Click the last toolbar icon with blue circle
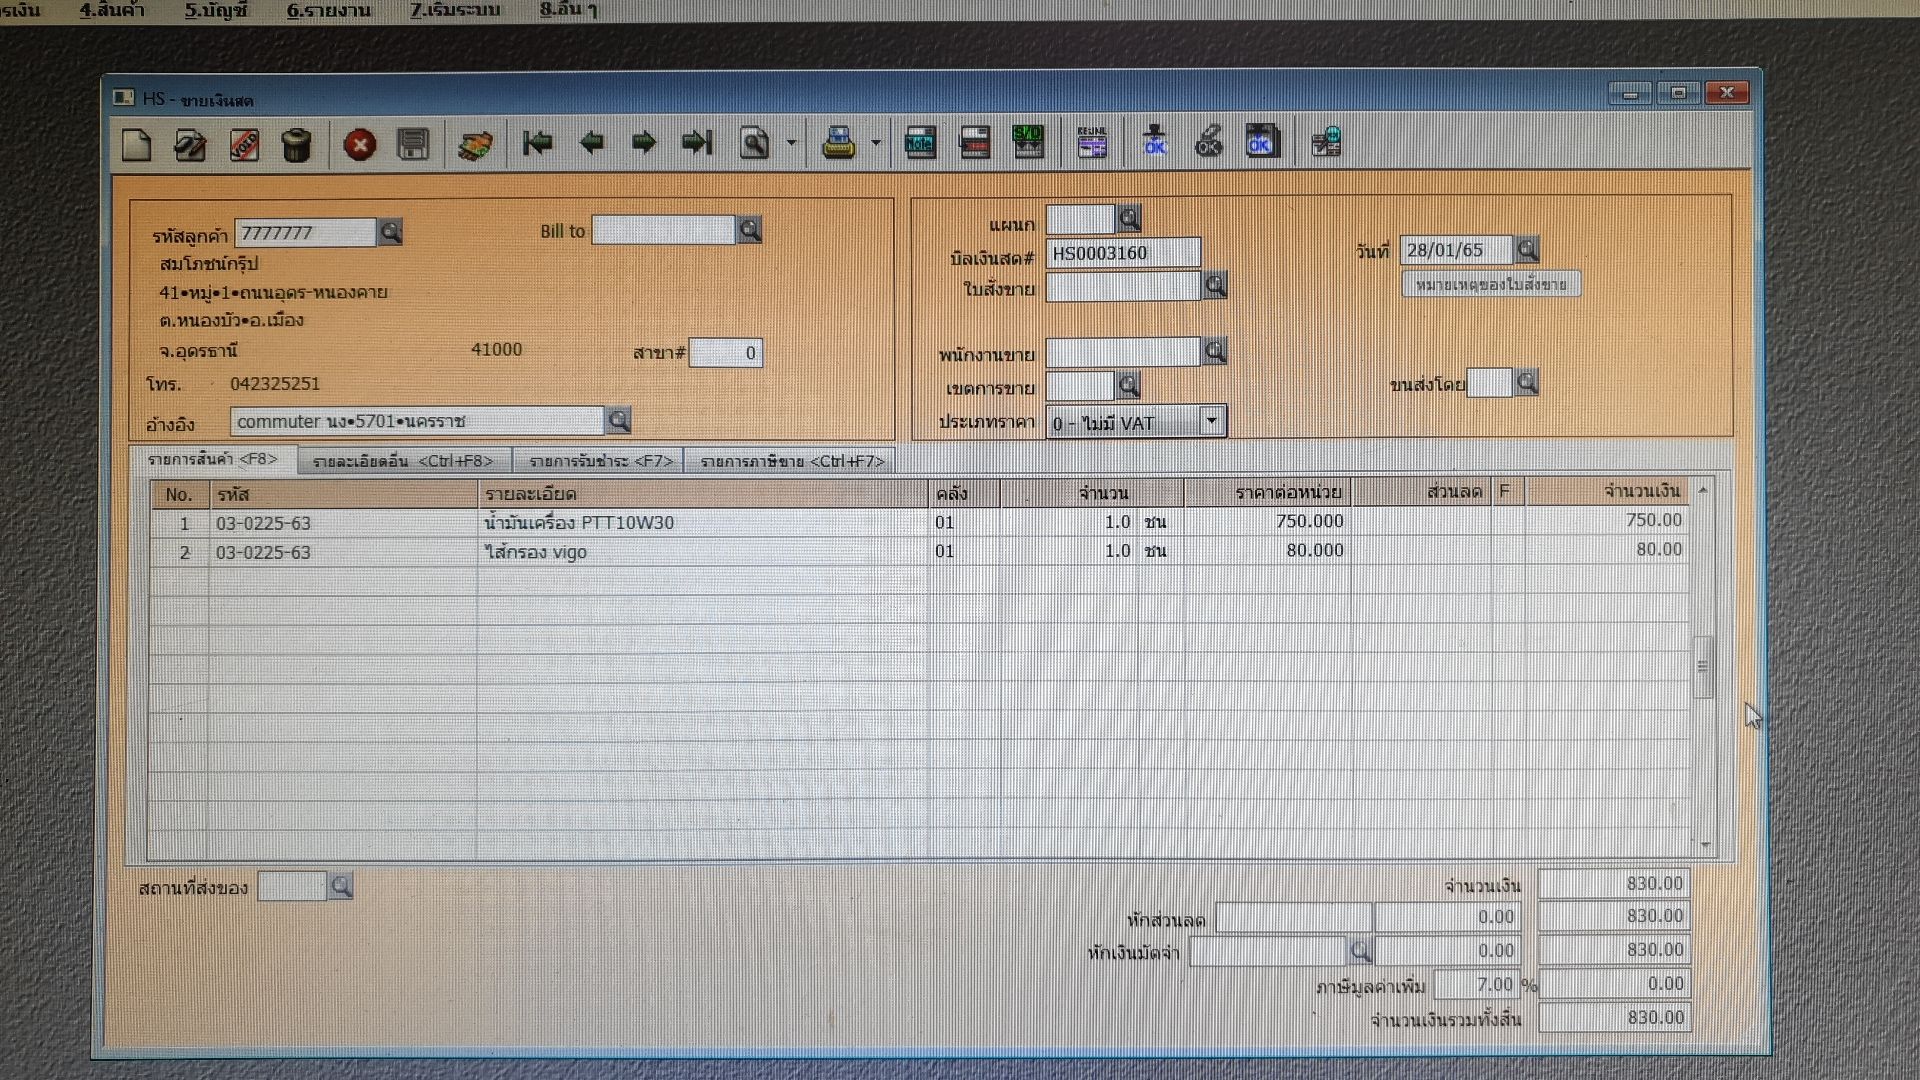 pos(1326,143)
